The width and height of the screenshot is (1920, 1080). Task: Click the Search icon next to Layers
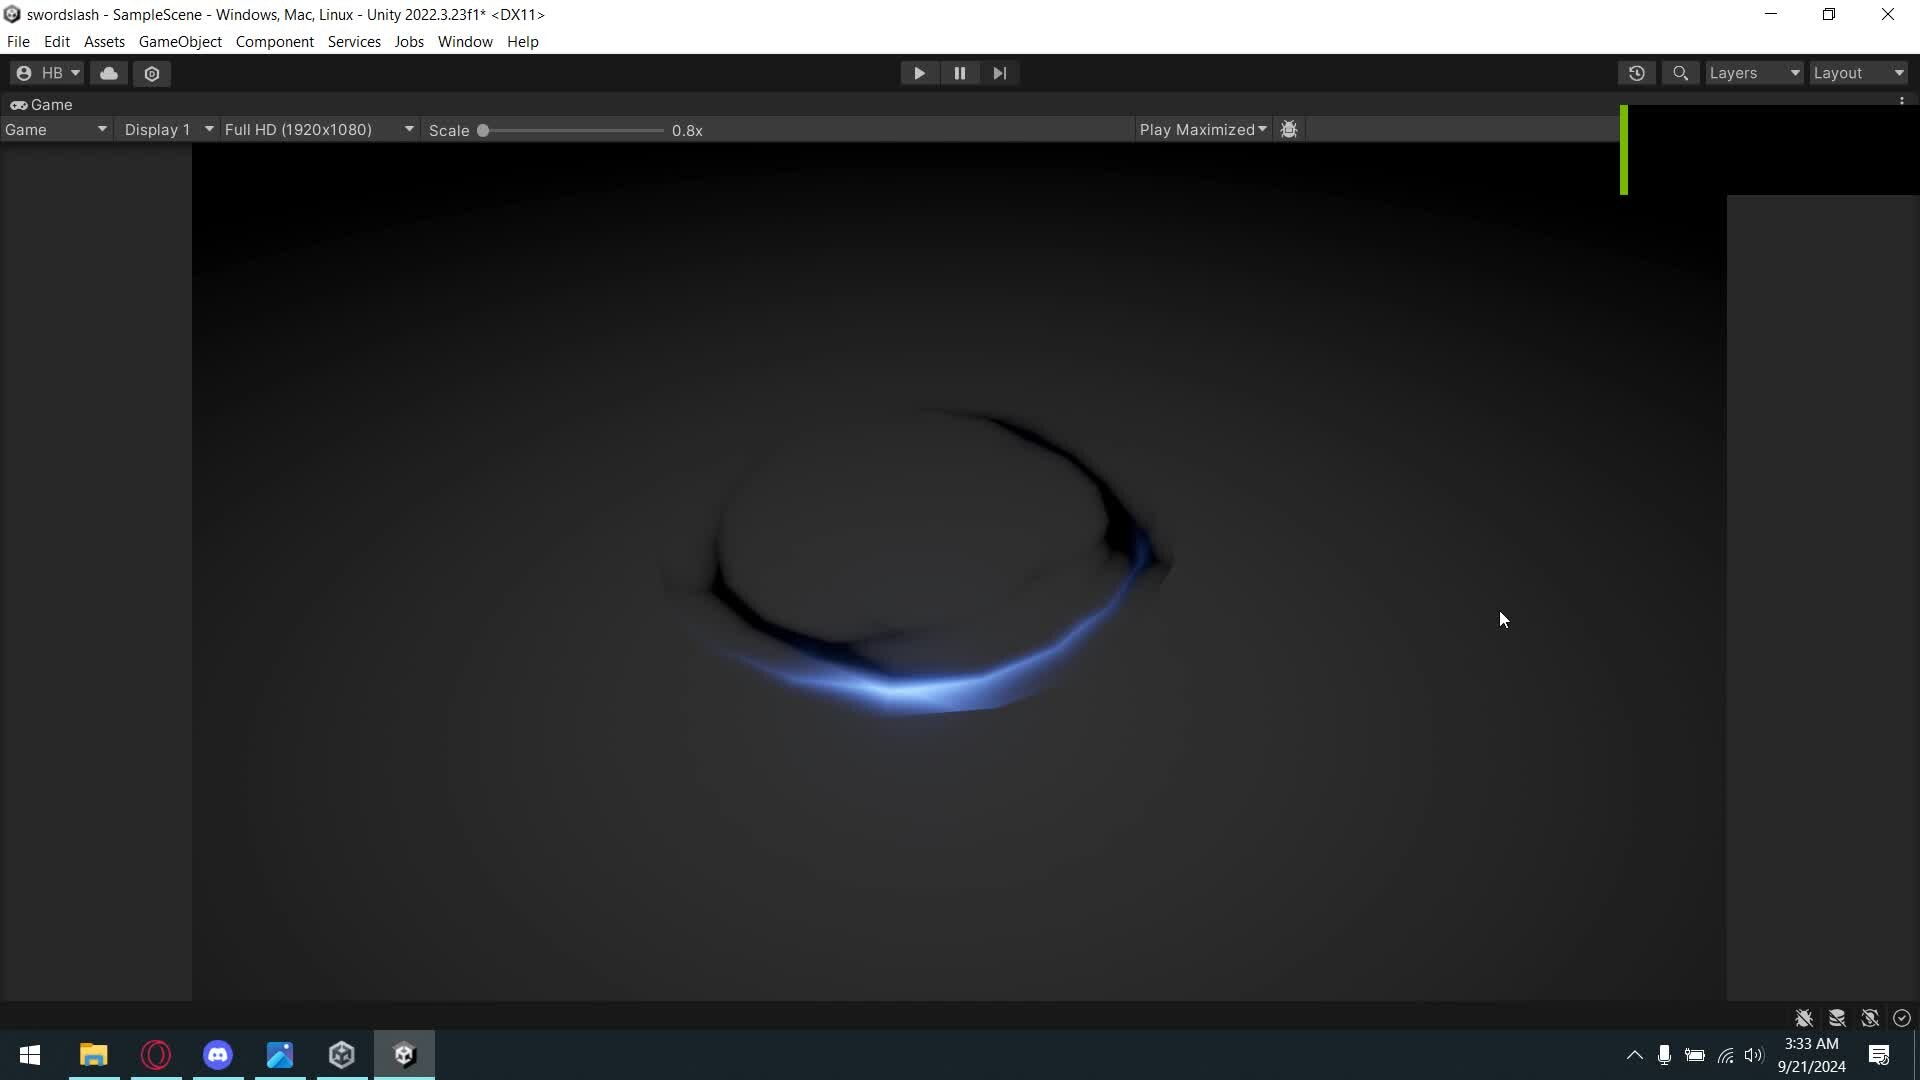point(1680,73)
